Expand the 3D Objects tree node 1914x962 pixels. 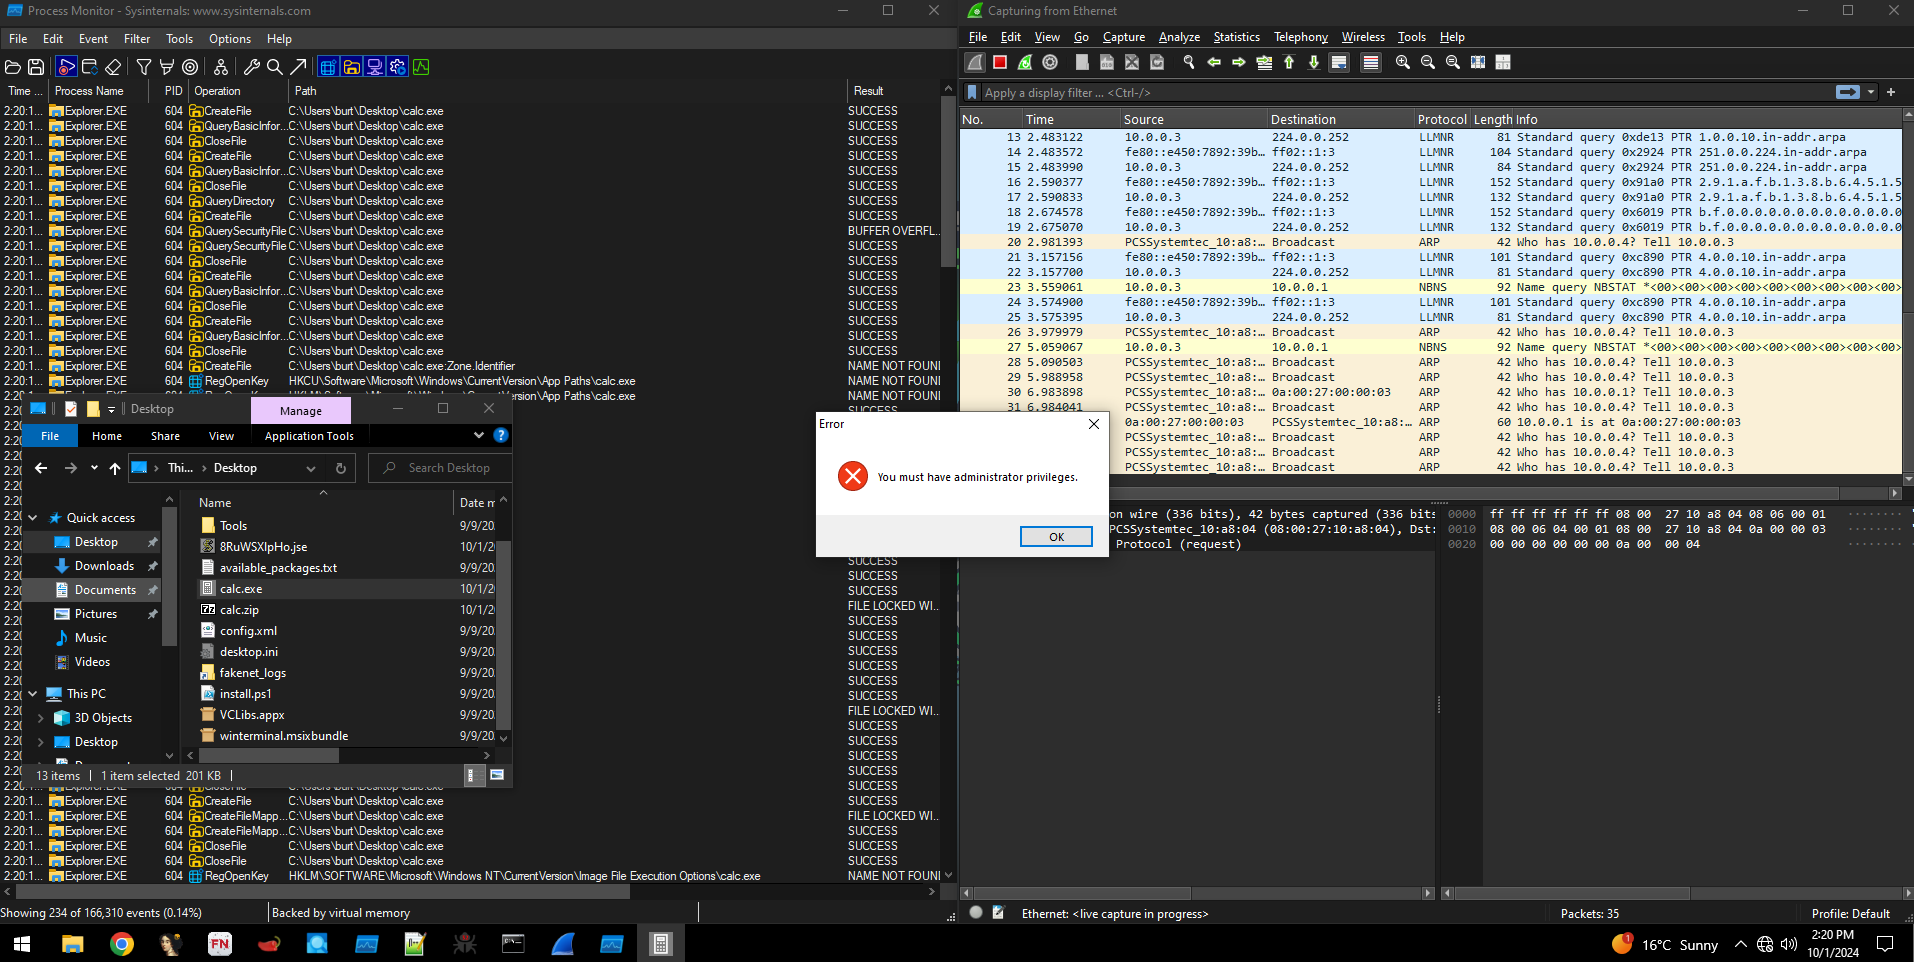[40, 718]
